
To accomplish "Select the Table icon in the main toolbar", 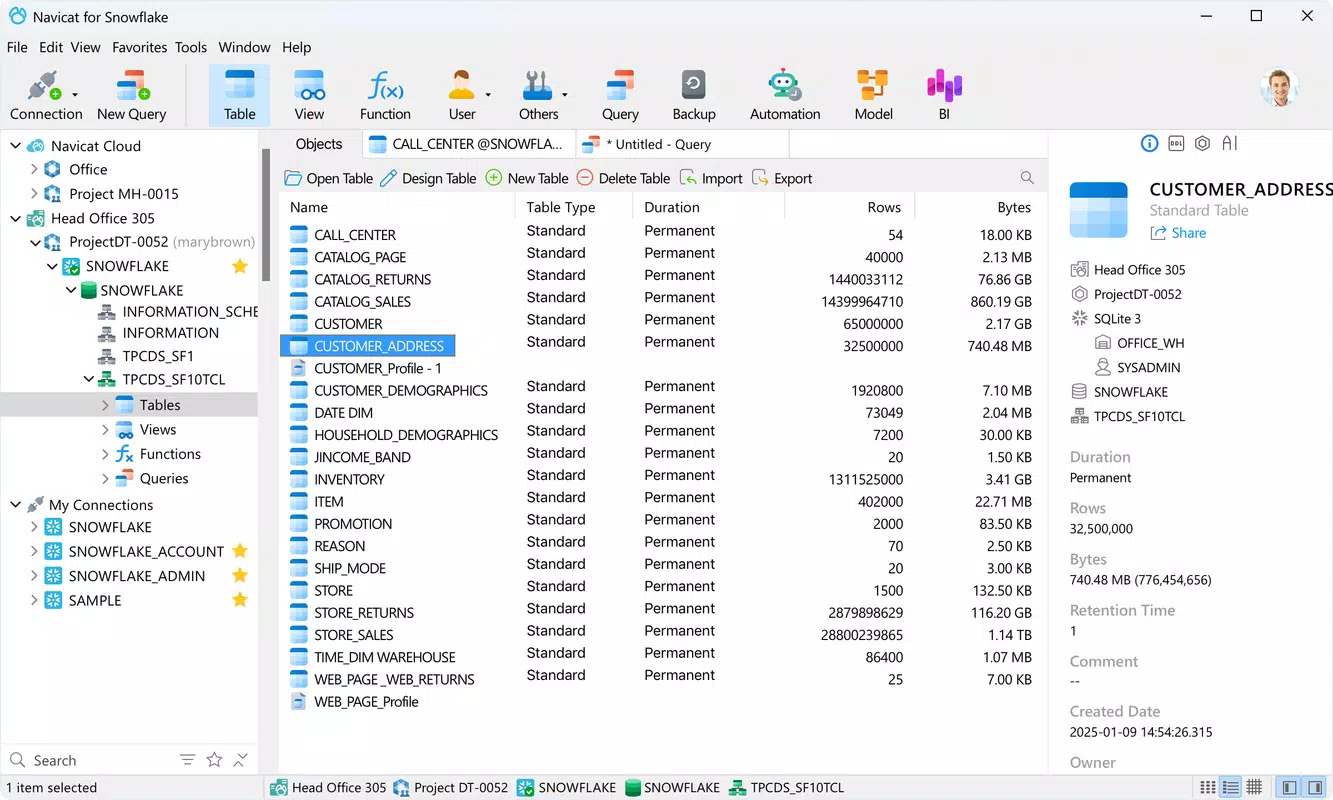I will point(239,95).
